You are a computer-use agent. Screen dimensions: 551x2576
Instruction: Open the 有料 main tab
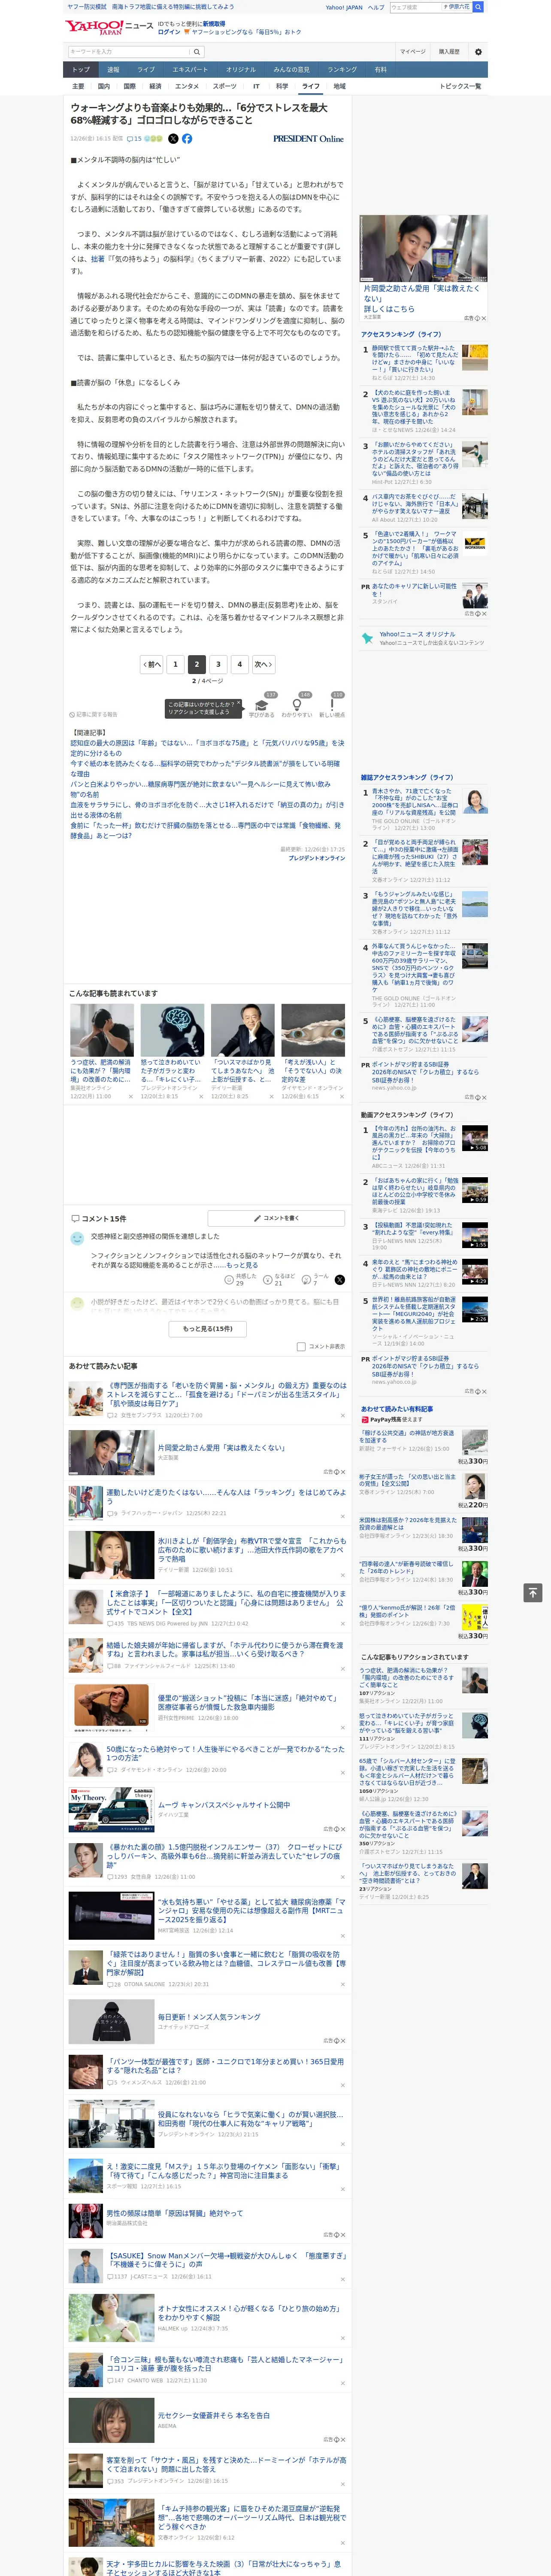point(380,69)
